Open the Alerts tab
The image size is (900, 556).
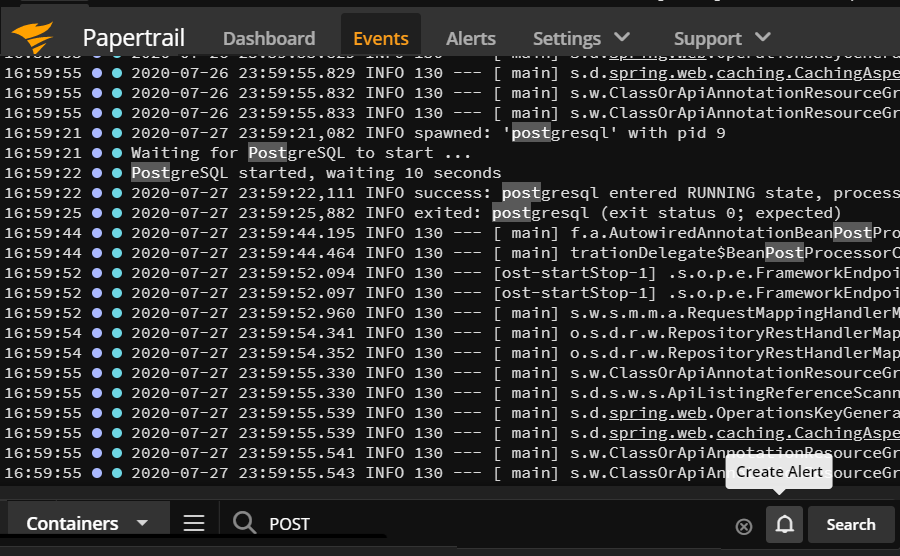click(x=471, y=38)
